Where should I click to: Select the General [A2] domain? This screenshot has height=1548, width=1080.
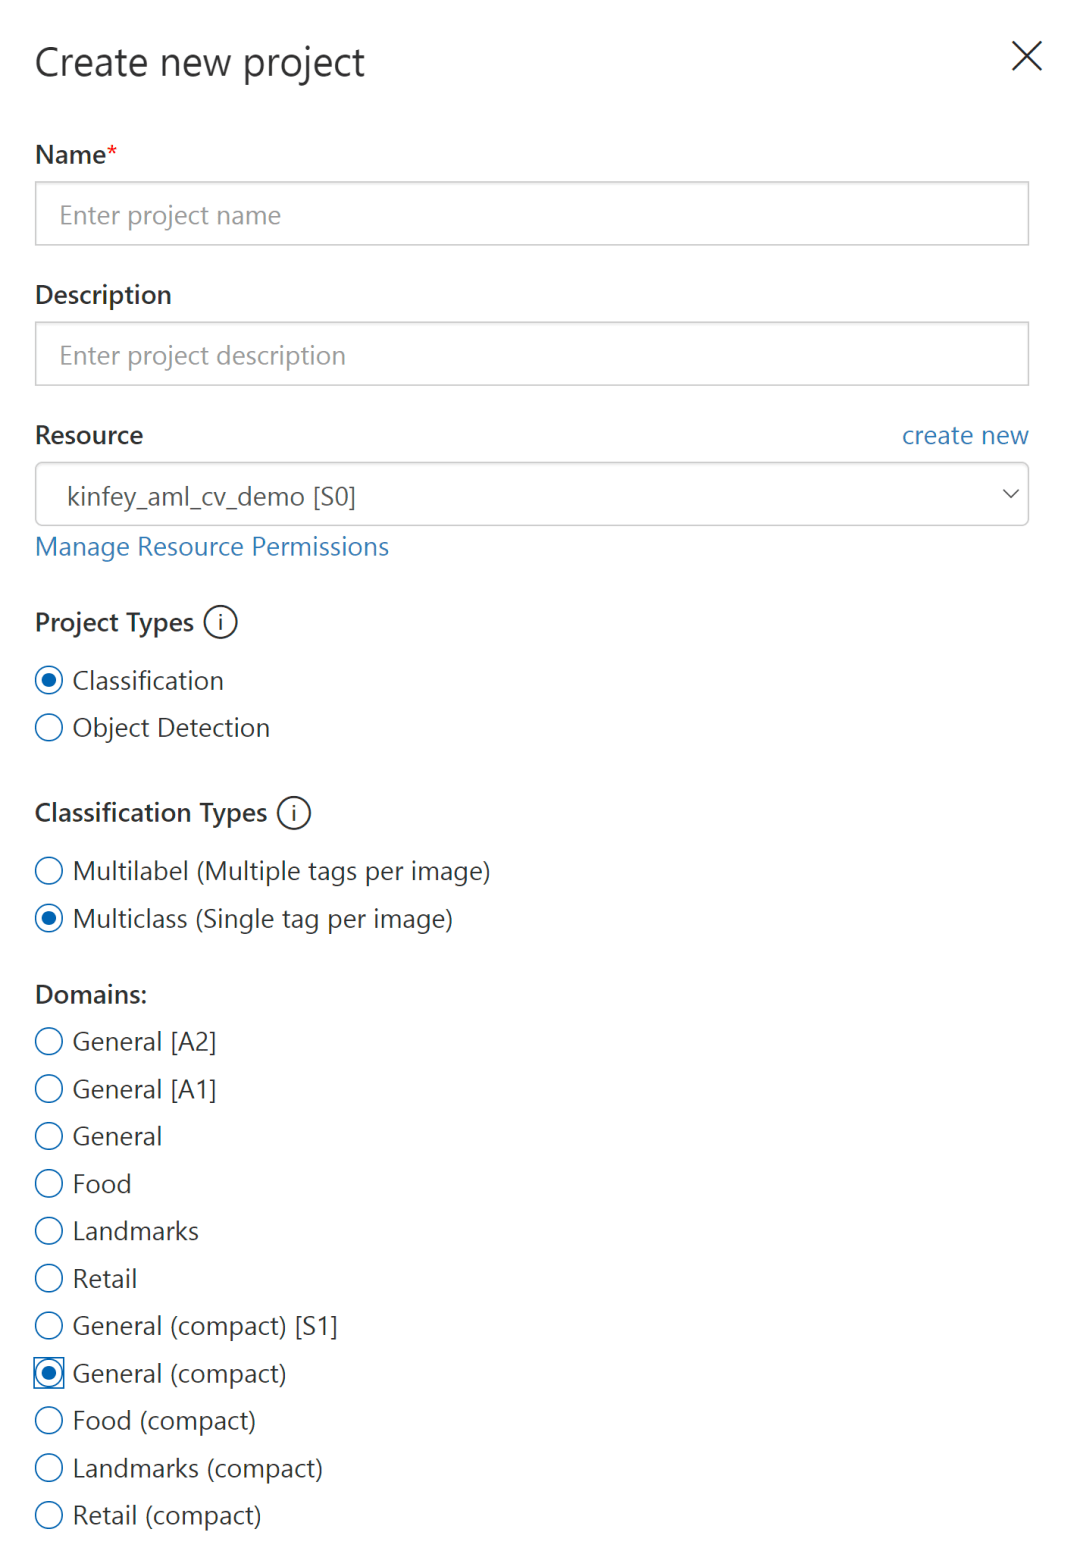pyautogui.click(x=49, y=1042)
